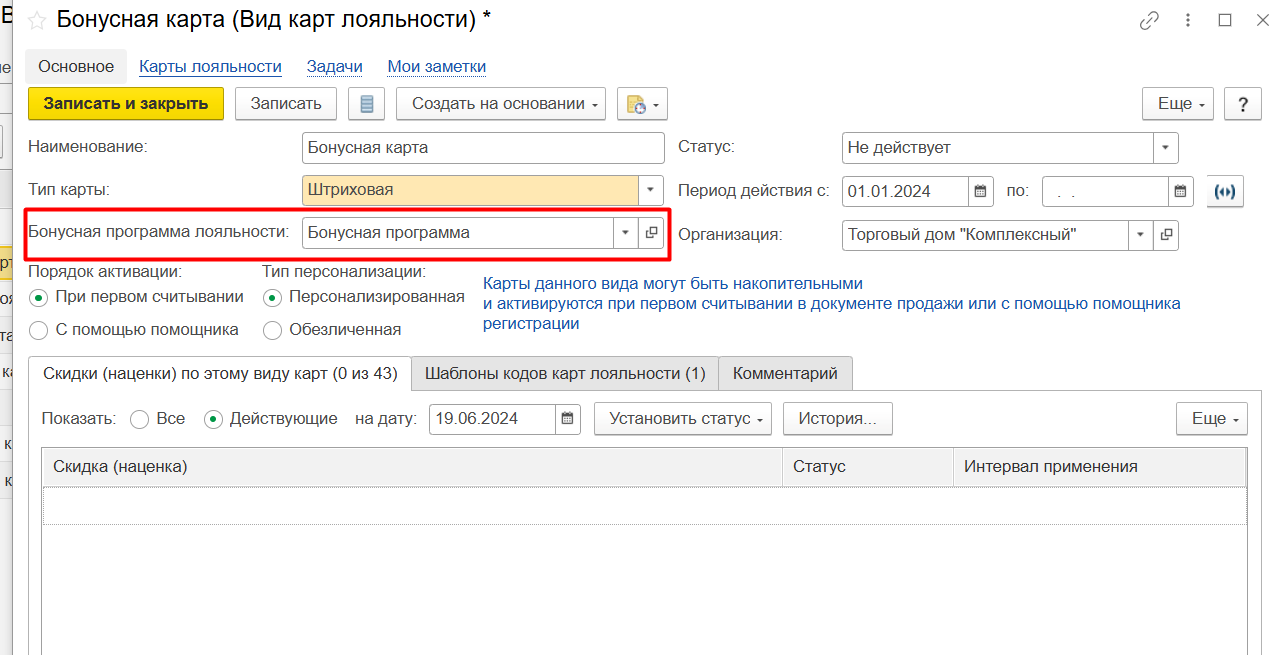This screenshot has height=655, width=1287.
Task: Expand the Тип карты dropdown
Action: [651, 190]
